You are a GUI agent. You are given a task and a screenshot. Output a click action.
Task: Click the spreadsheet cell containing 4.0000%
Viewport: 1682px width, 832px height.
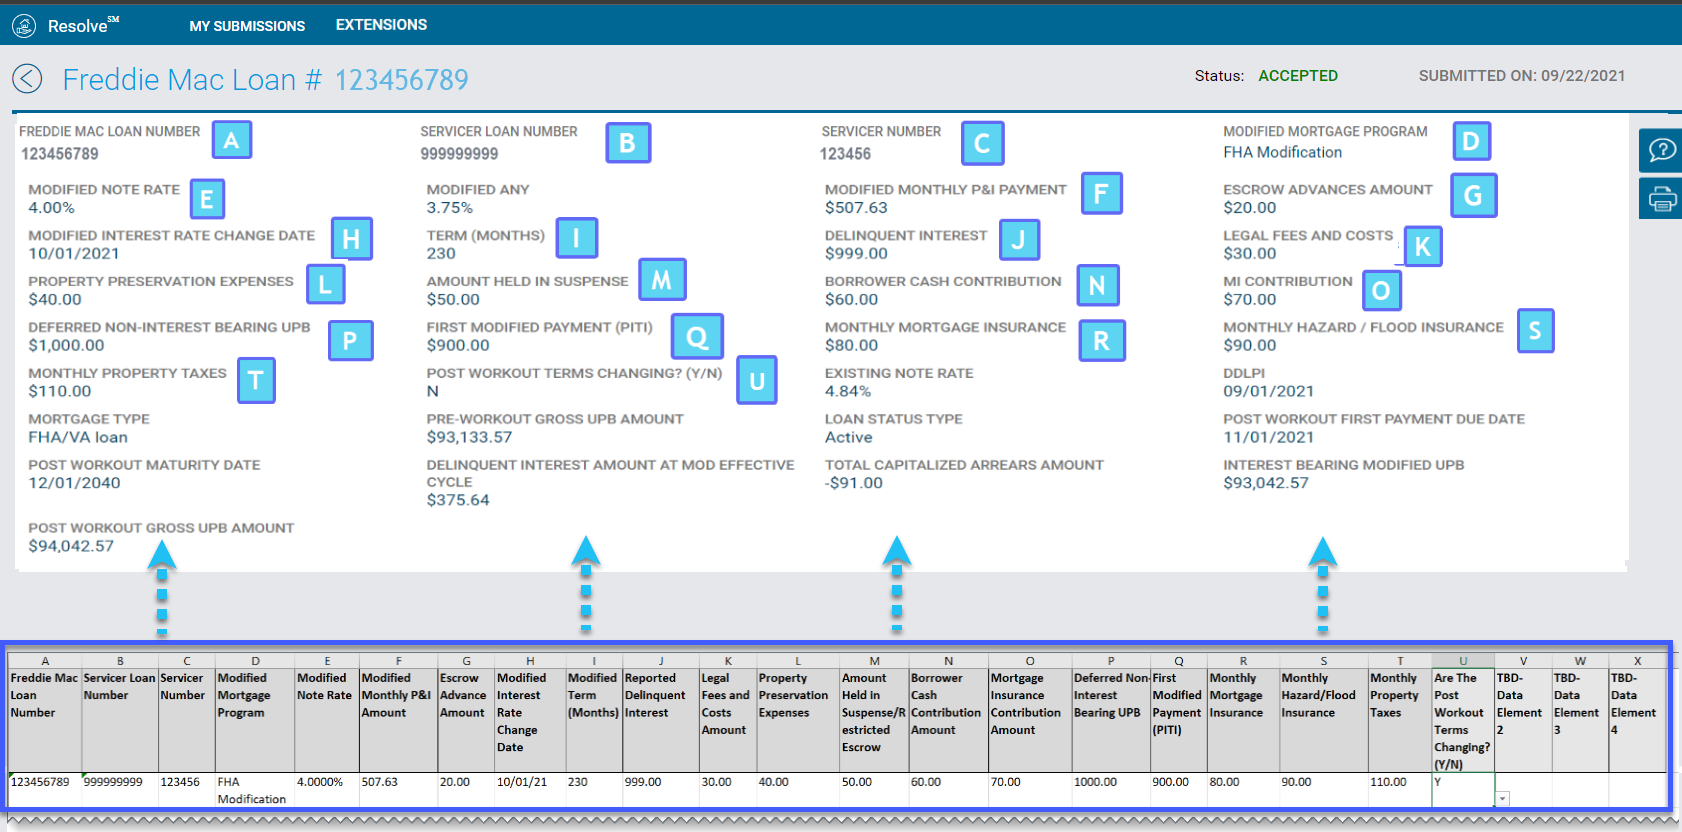click(x=327, y=790)
